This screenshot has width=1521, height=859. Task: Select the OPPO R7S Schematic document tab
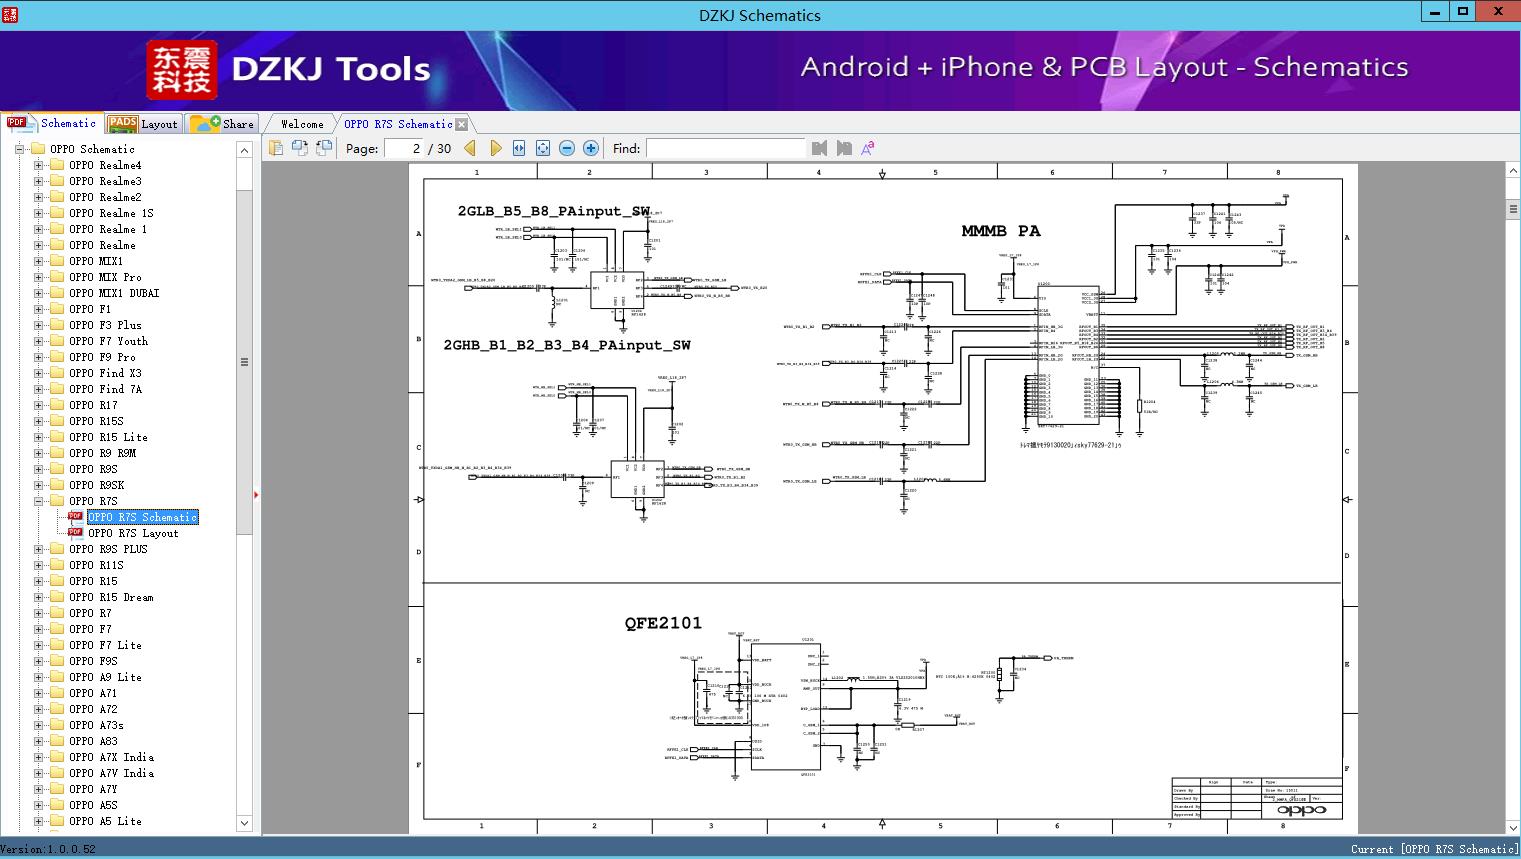pos(398,124)
